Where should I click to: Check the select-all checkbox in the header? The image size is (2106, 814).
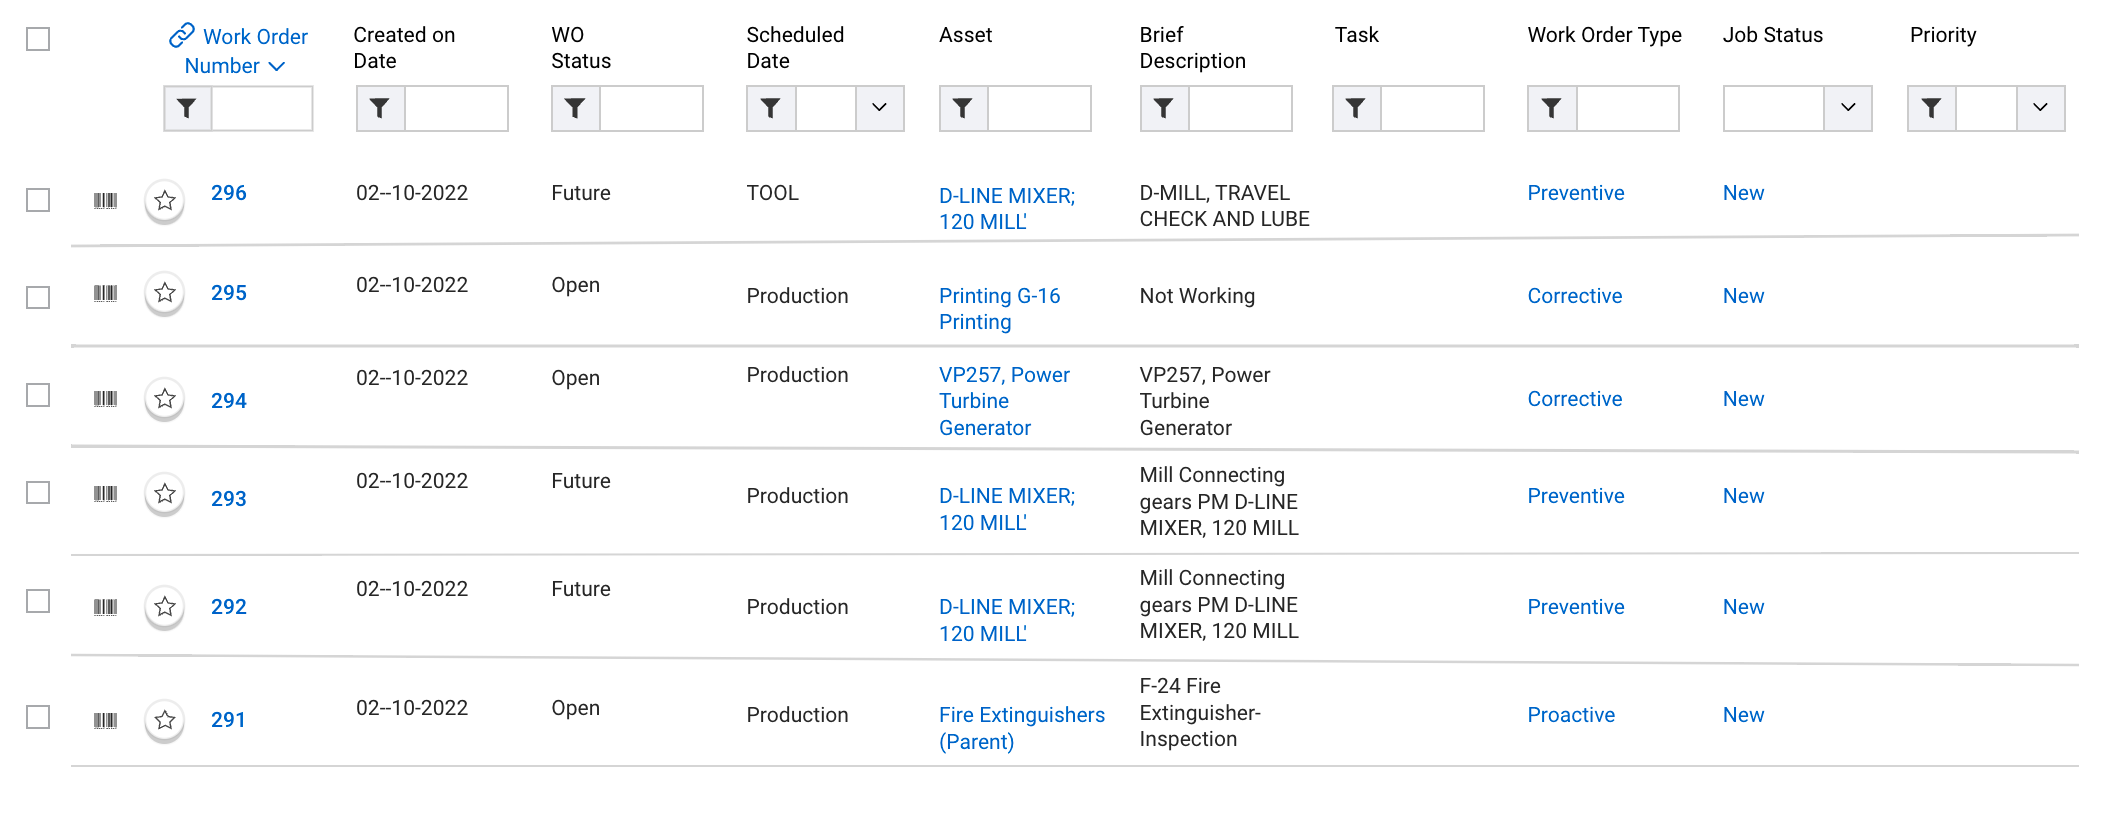tap(37, 37)
